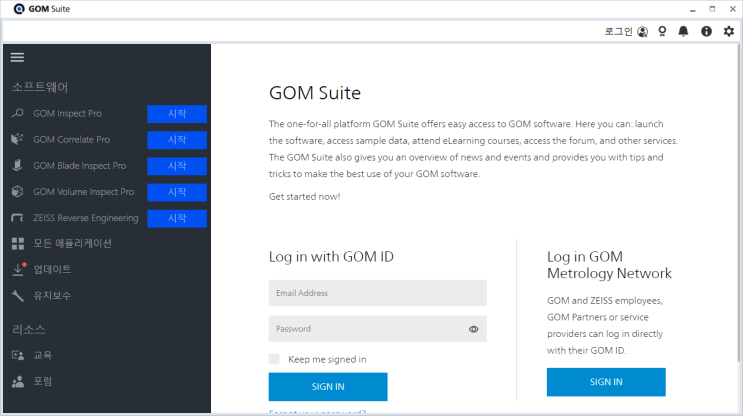
Task: Open 포럼 under 리소스
Action: [x=43, y=381]
